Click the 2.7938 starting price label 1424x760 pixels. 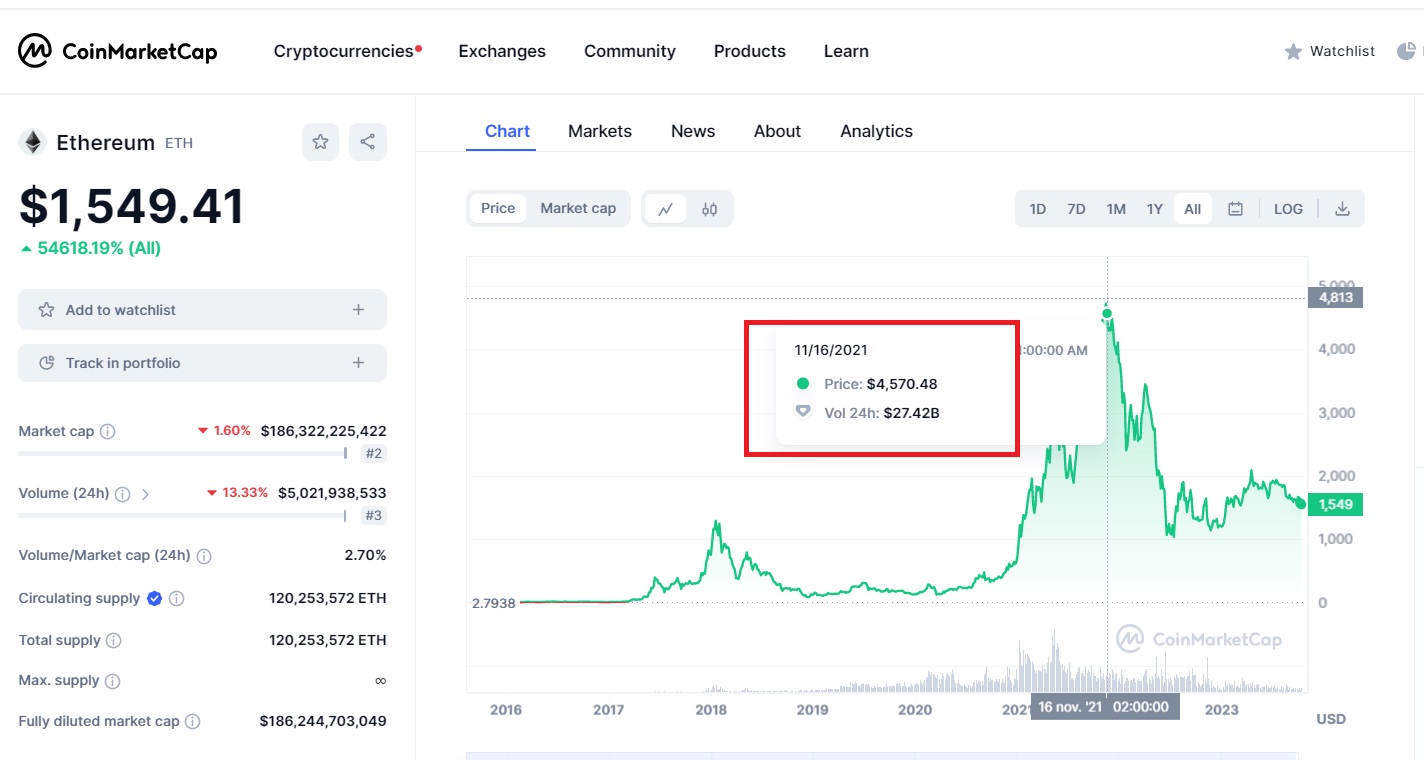click(493, 603)
